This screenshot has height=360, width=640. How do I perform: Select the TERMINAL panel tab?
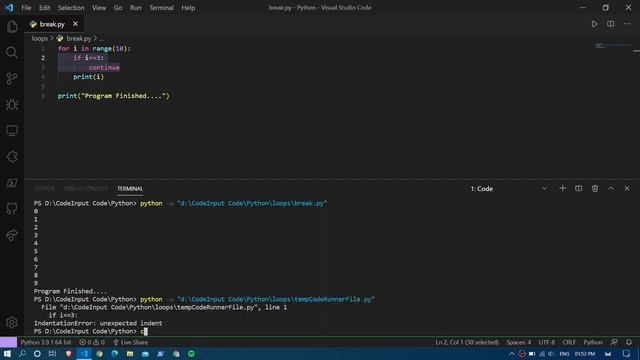click(130, 189)
